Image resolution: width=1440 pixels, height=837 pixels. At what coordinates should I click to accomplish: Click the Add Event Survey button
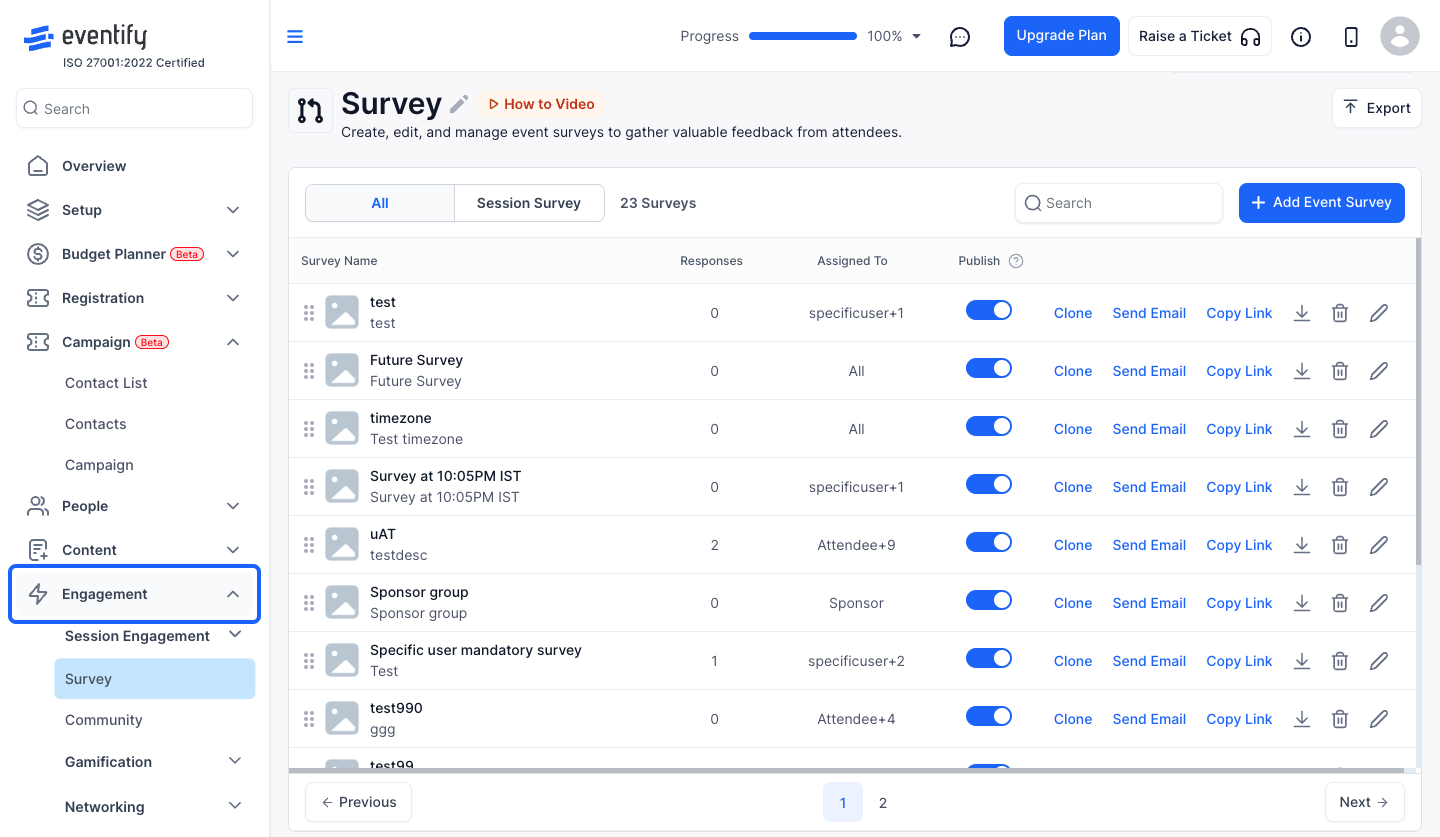pos(1322,203)
